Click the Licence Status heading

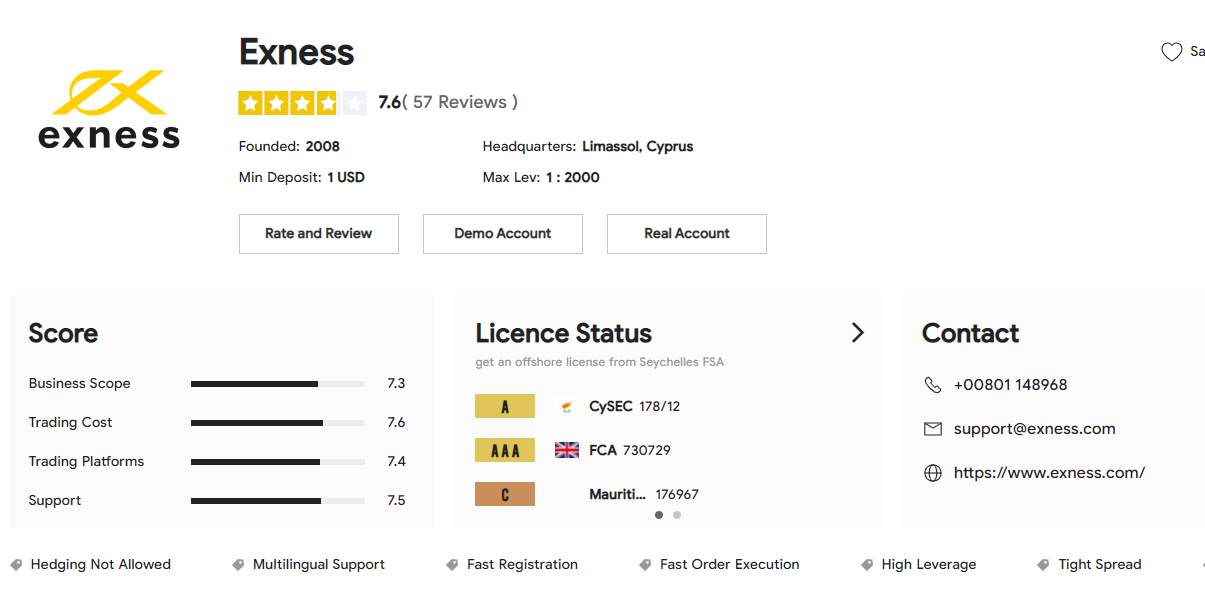point(564,333)
